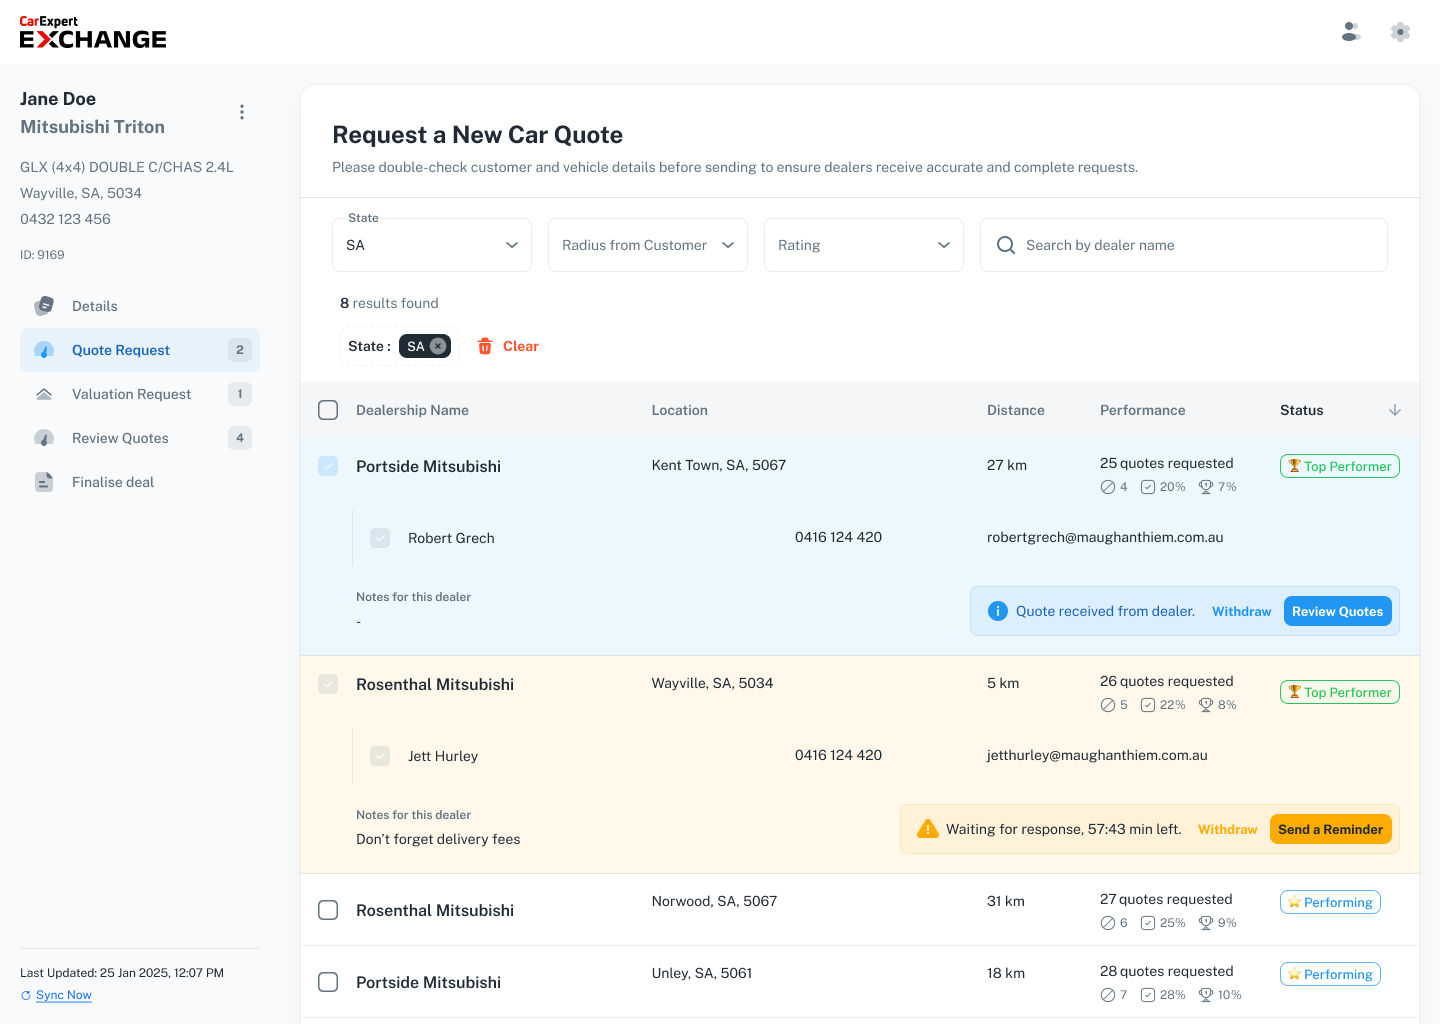Screen dimensions: 1440x1024
Task: Click the 20% accepted icon in Kent Town row
Action: click(x=1148, y=487)
